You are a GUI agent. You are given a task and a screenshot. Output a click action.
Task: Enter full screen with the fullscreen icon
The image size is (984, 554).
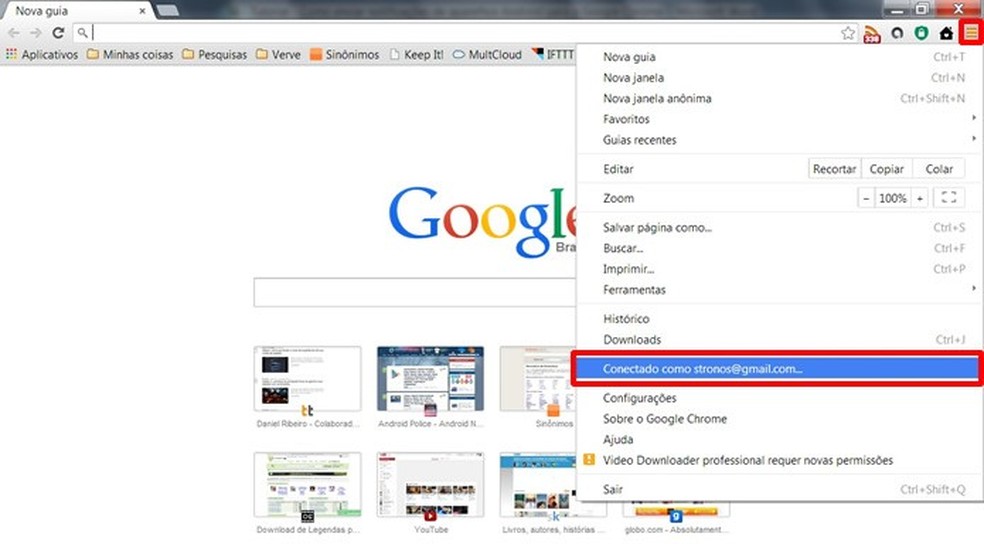(949, 198)
